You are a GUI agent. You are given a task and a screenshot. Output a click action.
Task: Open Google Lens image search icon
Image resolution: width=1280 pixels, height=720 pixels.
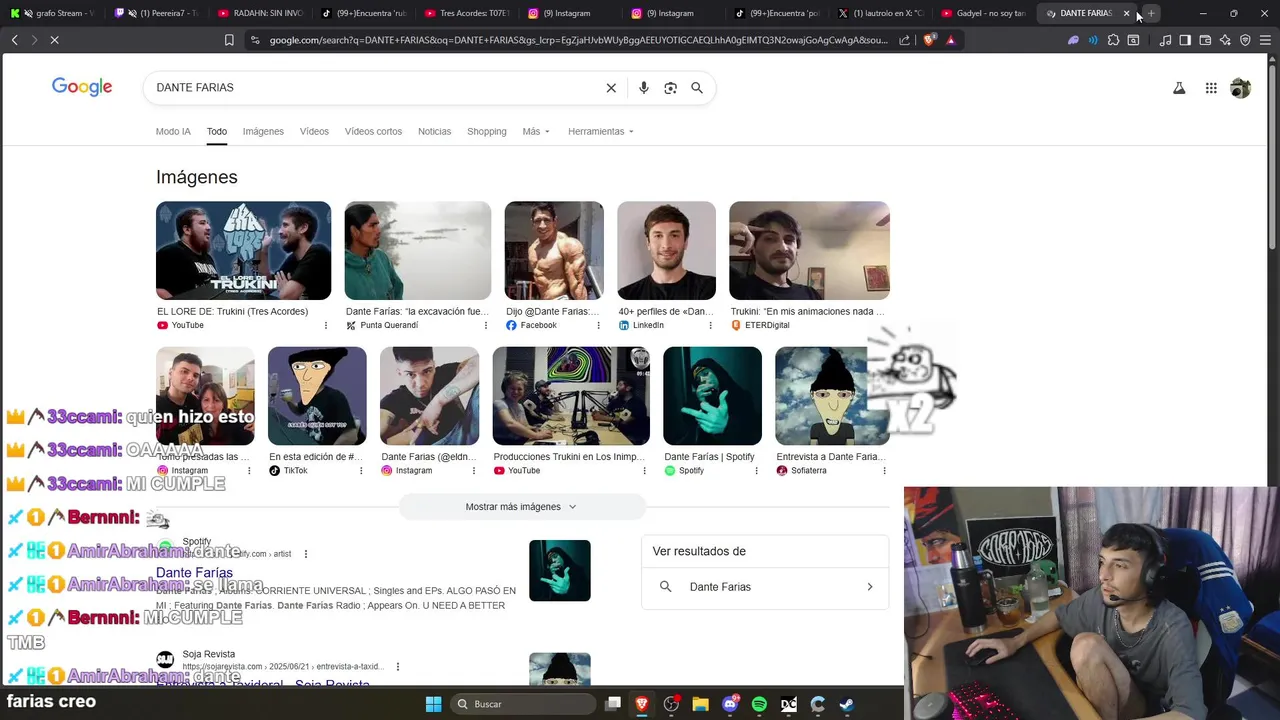671,88
